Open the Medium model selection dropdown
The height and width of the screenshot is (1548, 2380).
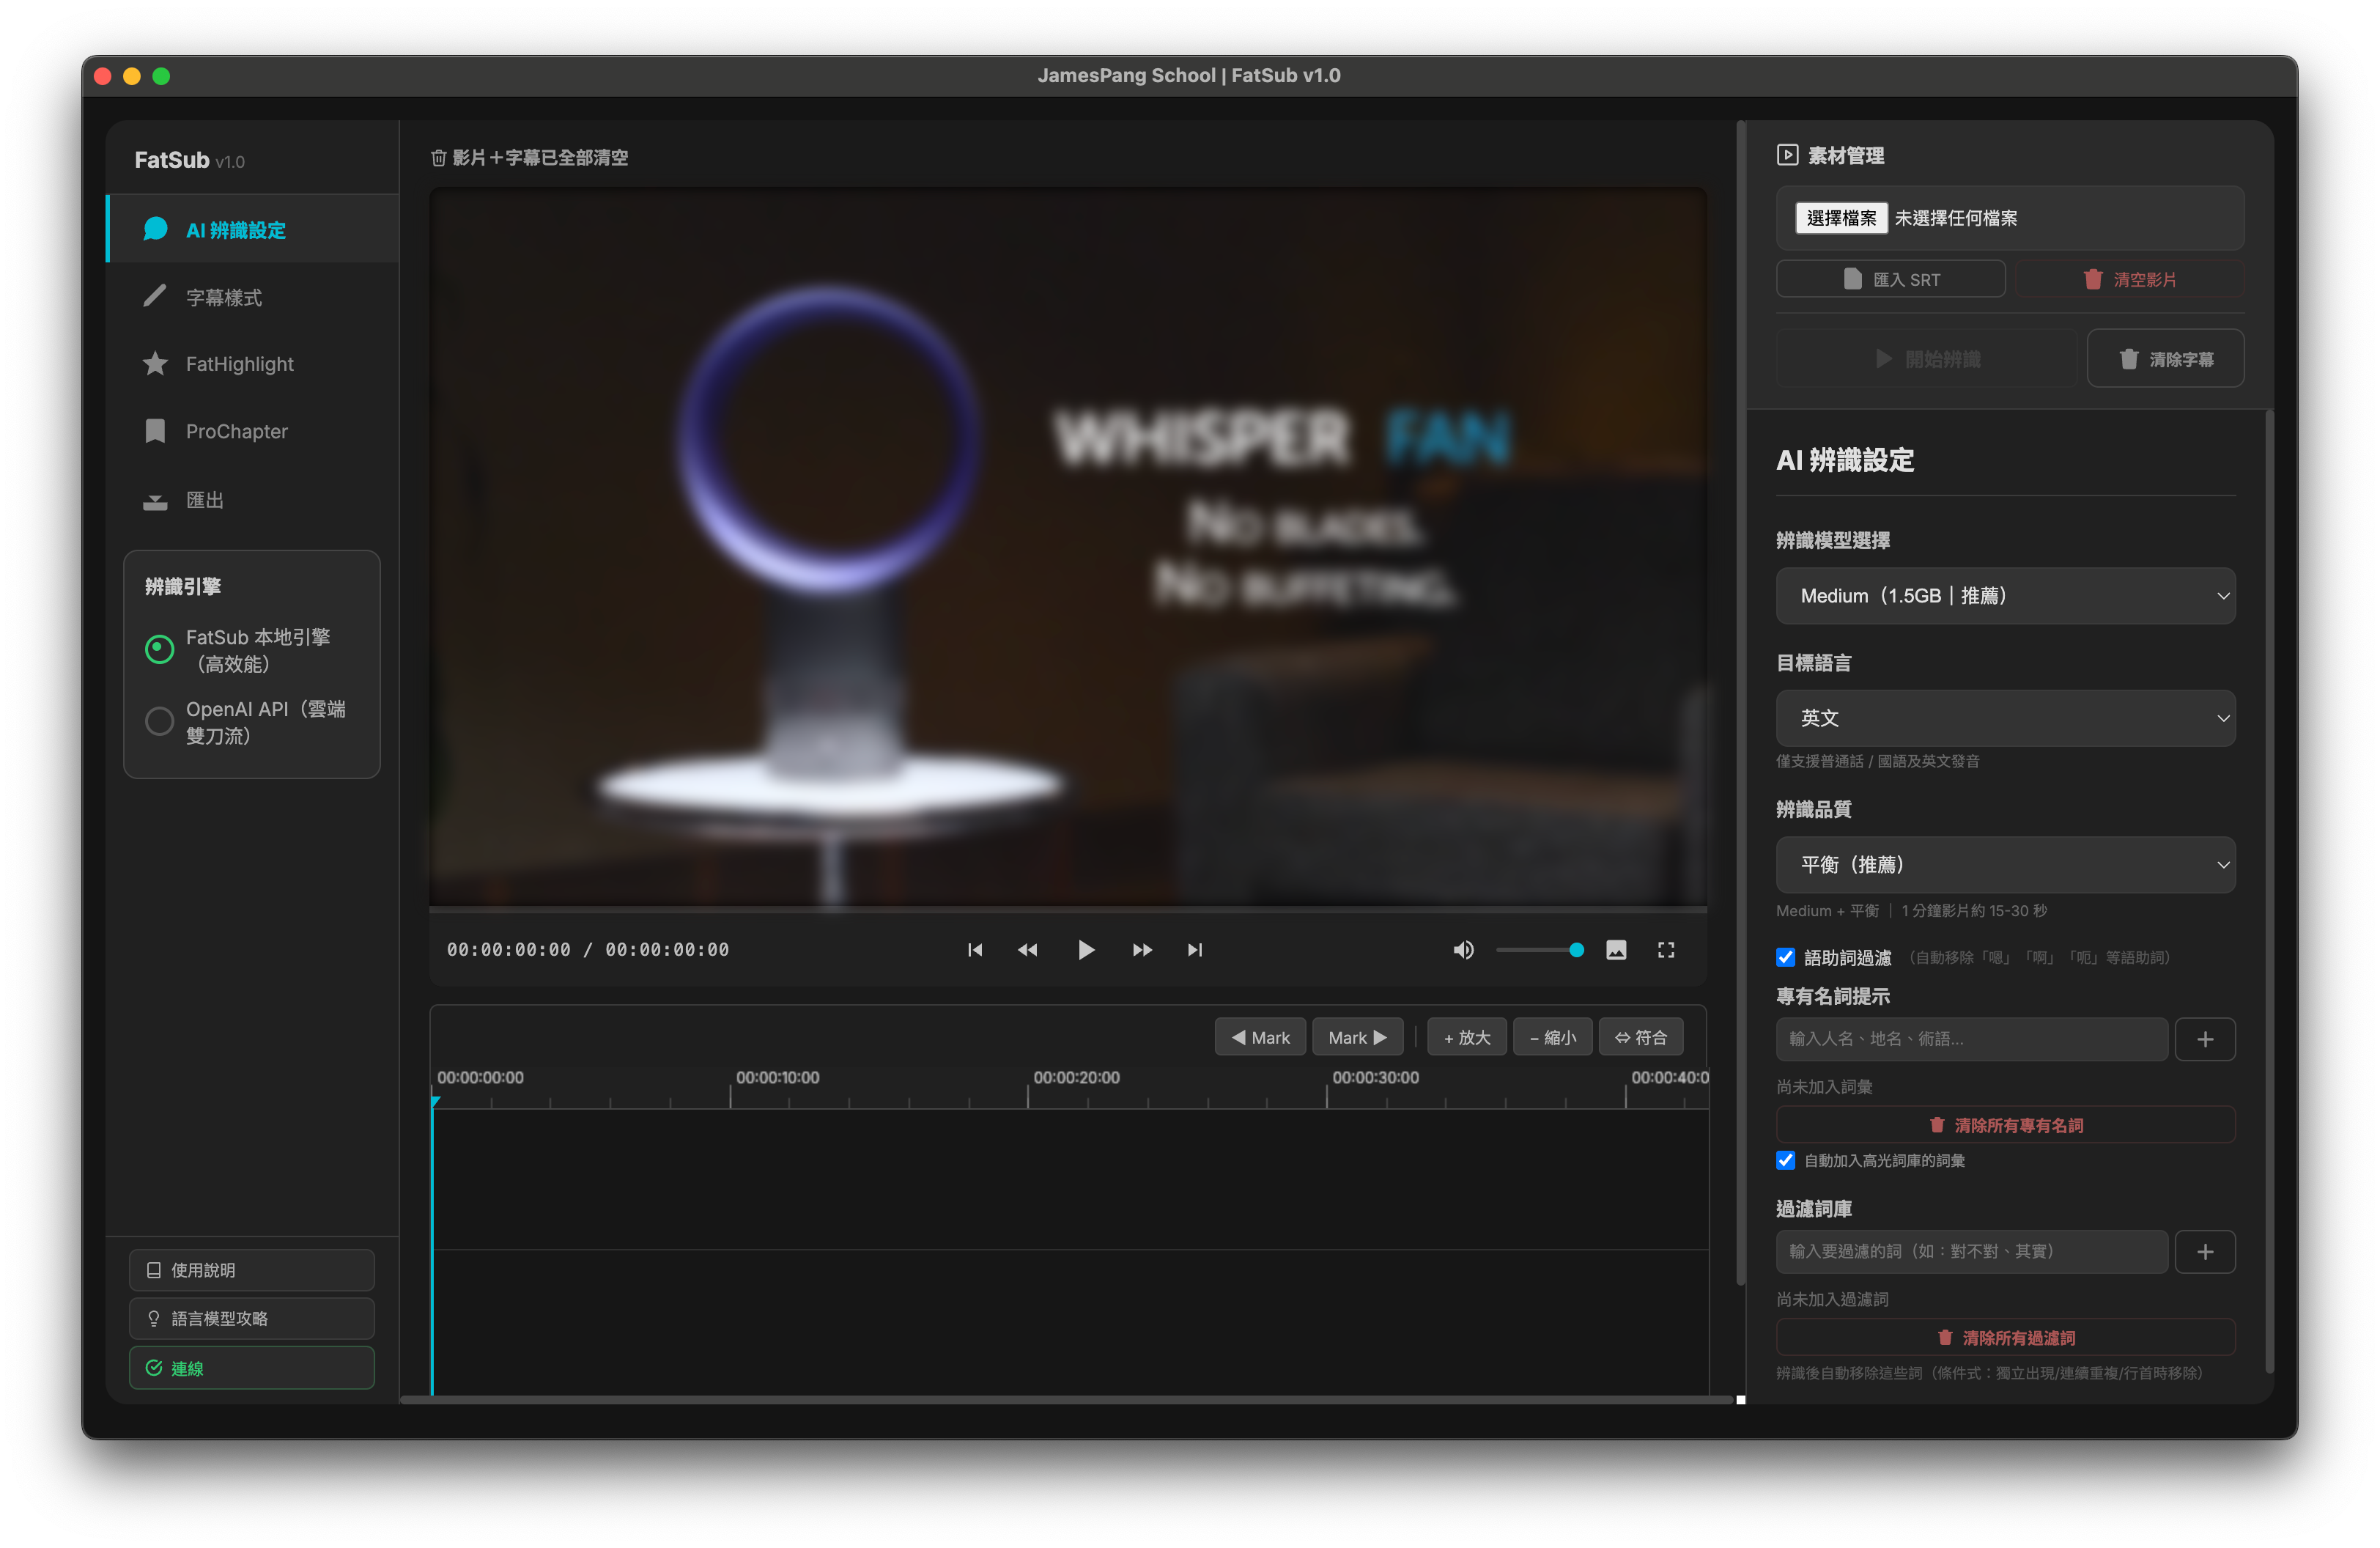(2005, 596)
